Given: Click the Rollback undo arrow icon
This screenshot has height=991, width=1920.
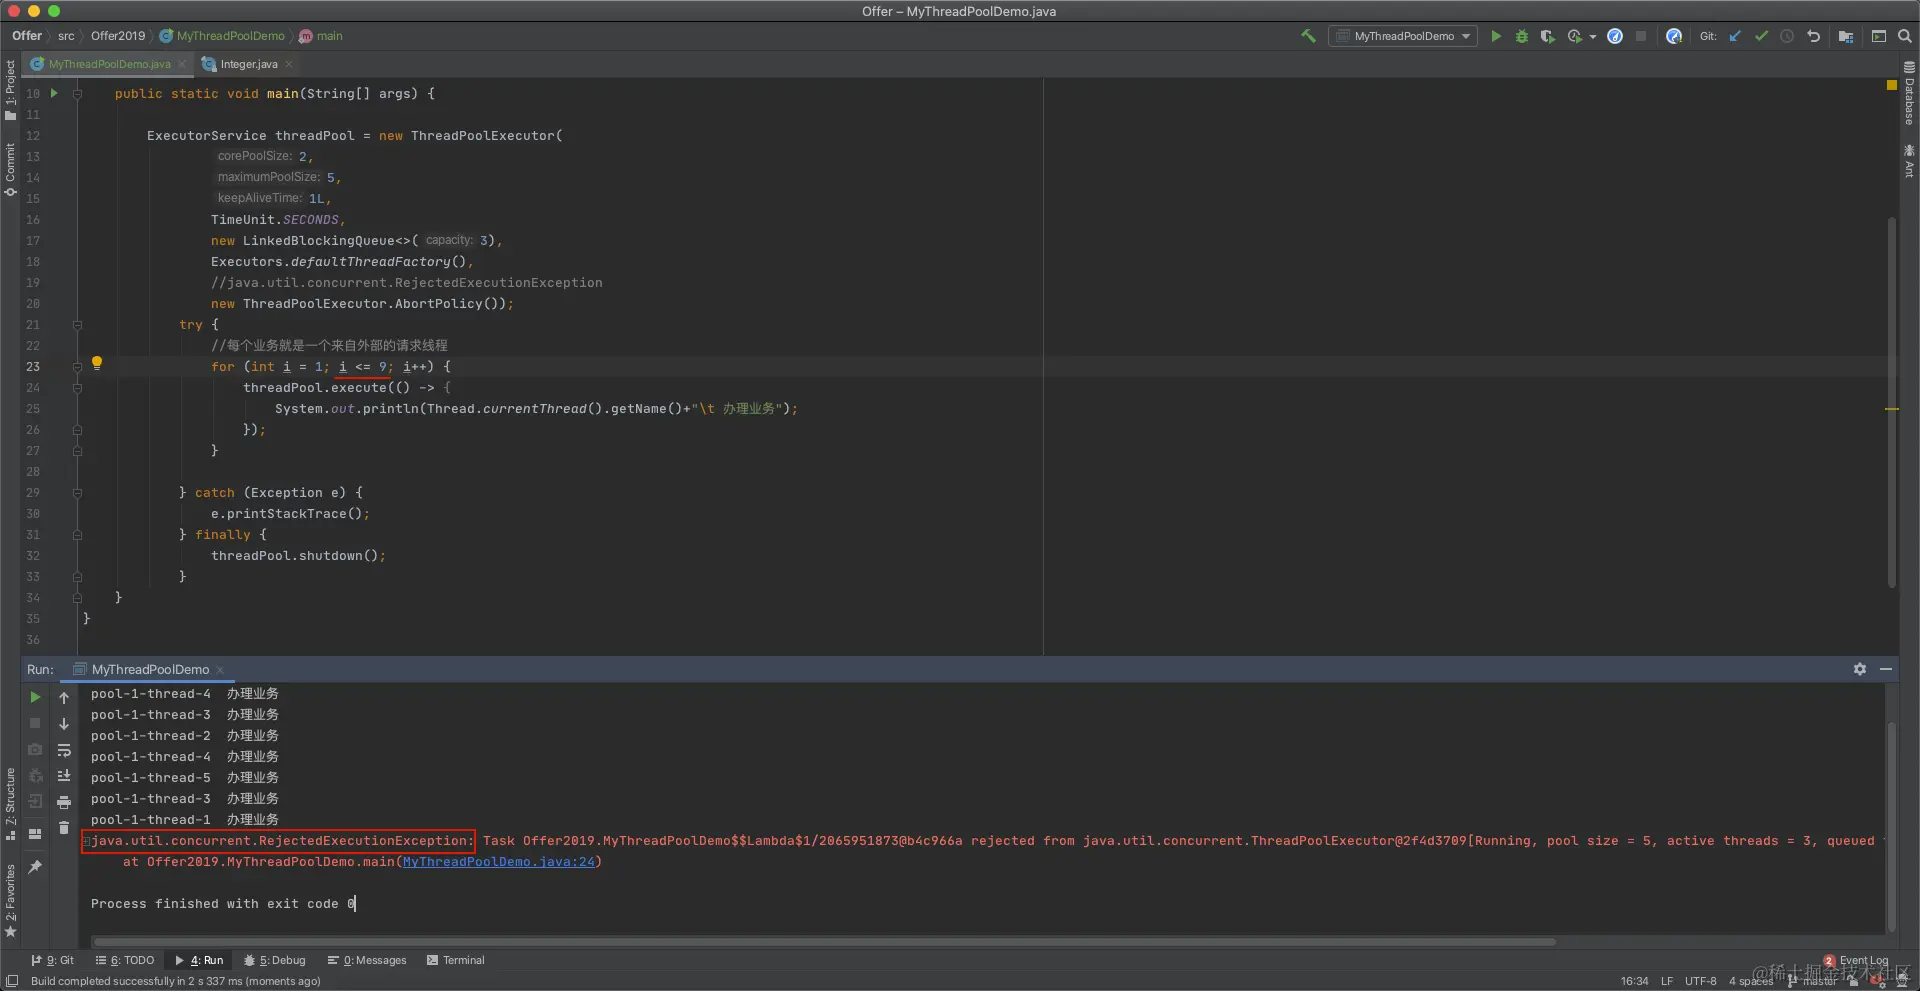Looking at the screenshot, I should click(x=1813, y=36).
